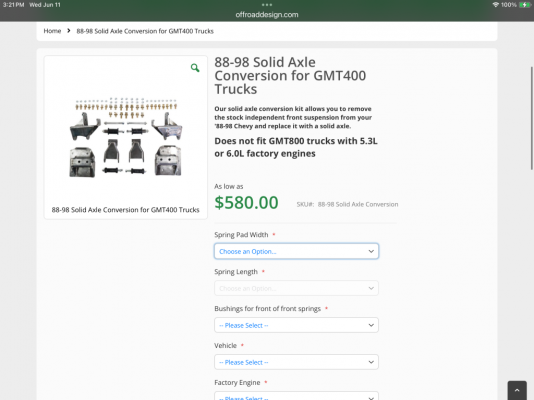
Task: Click the 88-98 Solid Axle Conversion breadcrumb
Action: (145, 31)
